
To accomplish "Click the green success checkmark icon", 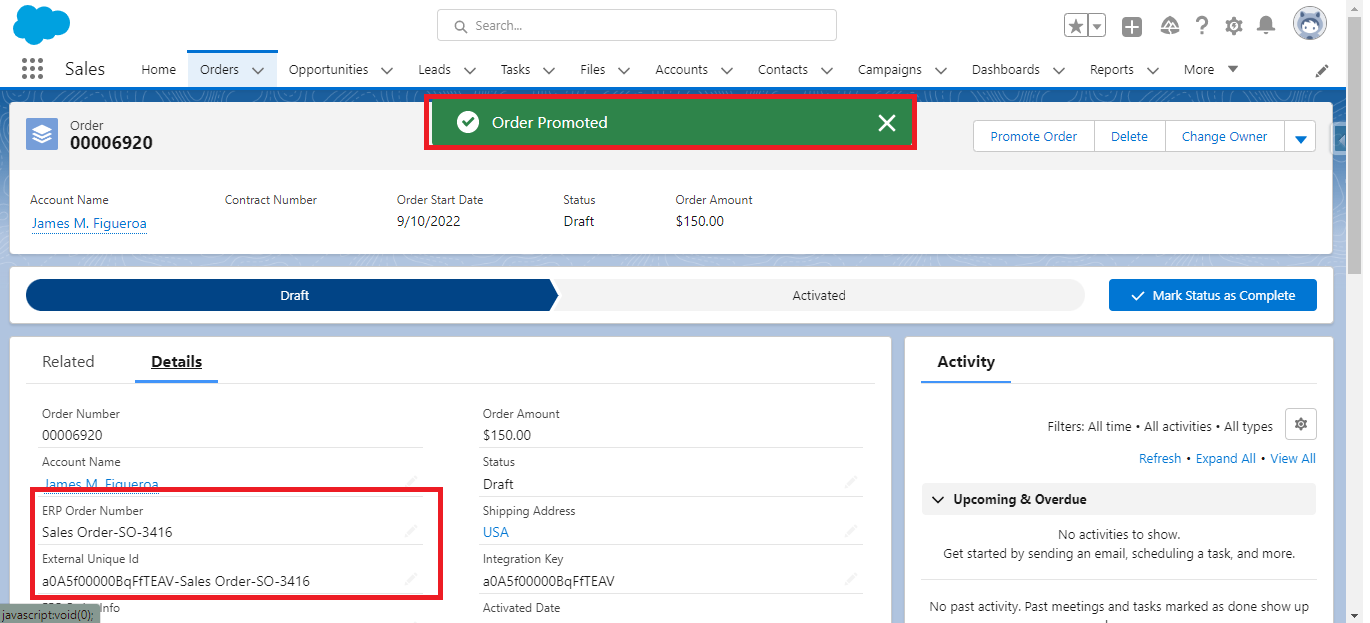I will (x=467, y=122).
